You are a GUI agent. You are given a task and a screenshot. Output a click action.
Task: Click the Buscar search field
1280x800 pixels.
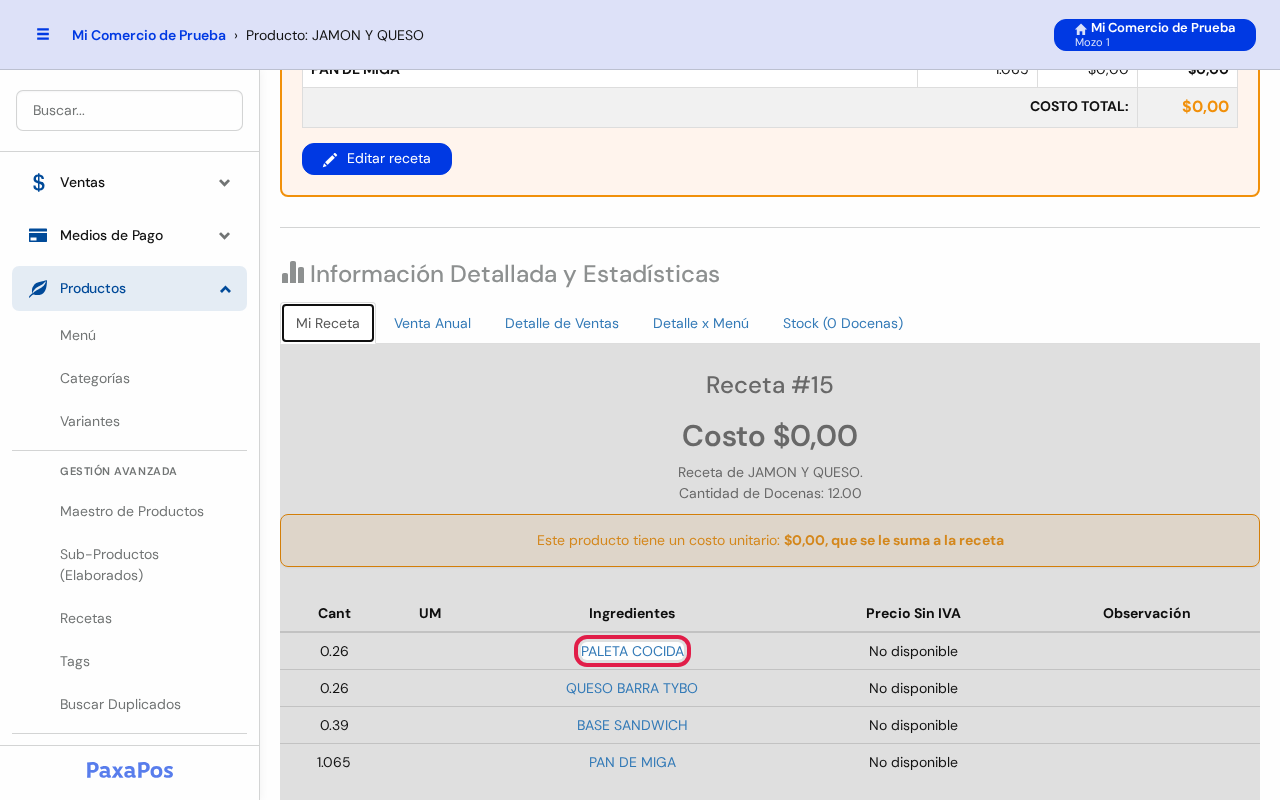[129, 110]
